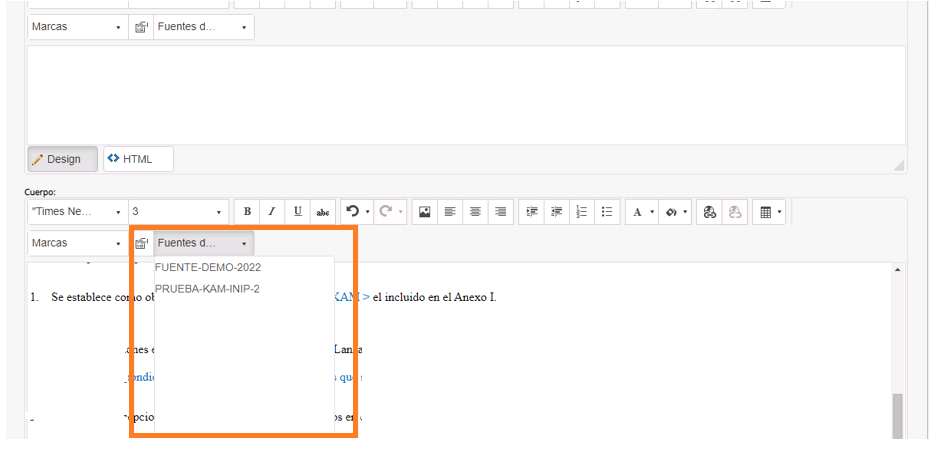Viewport: 948px width, 463px height.
Task: Insert a bulleted list
Action: 607,212
